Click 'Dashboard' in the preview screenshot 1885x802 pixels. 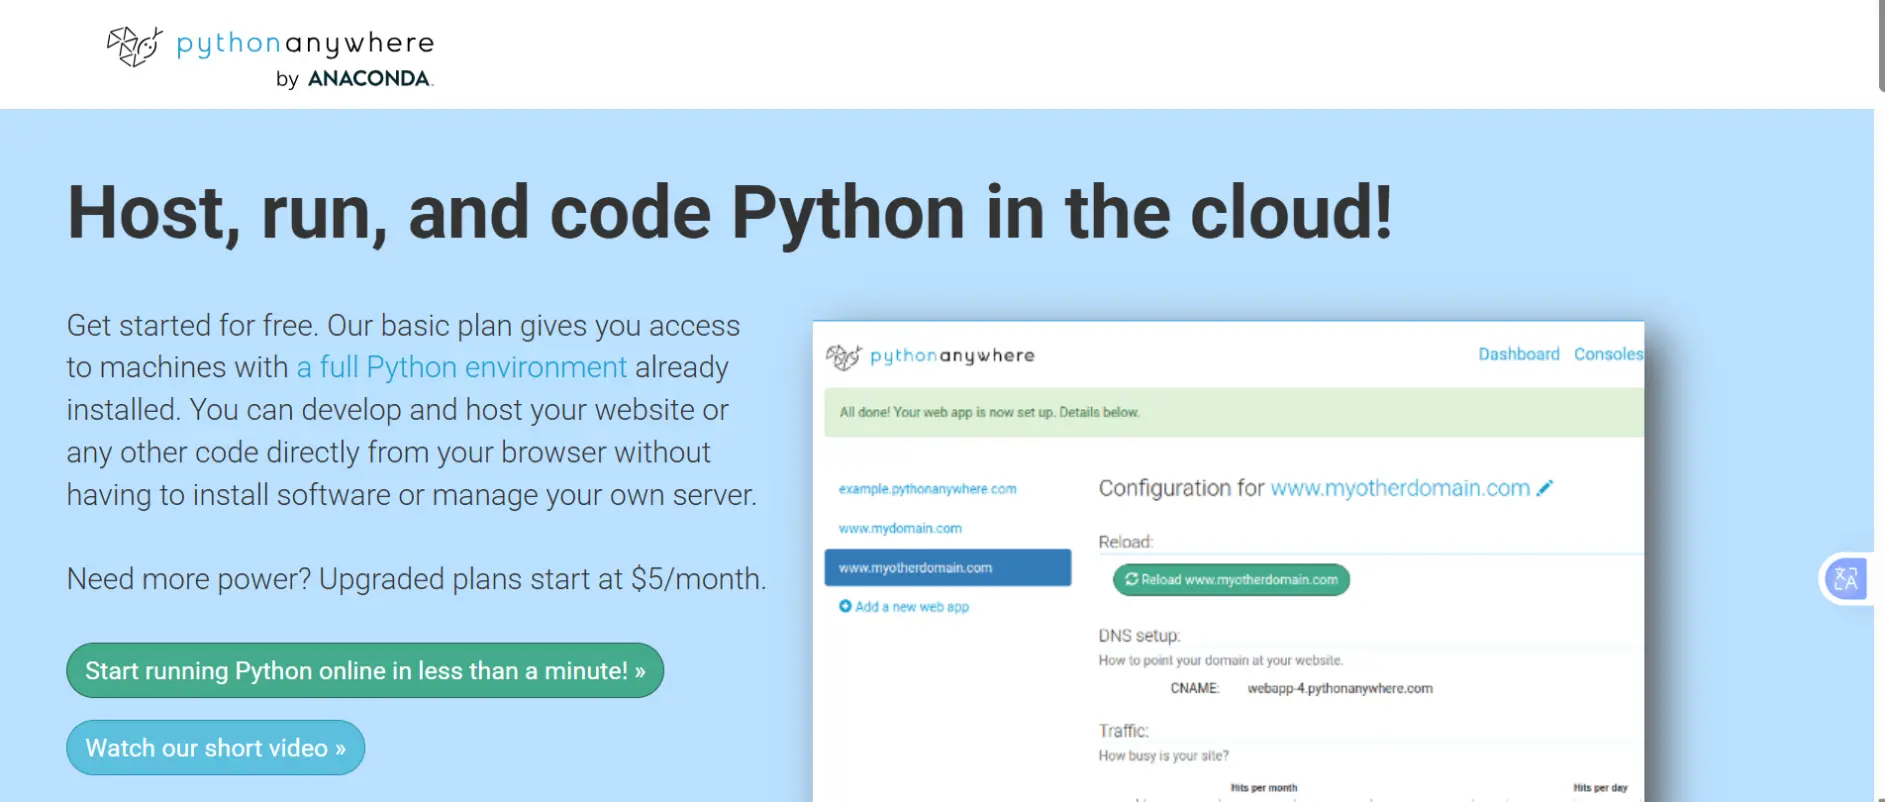point(1518,354)
